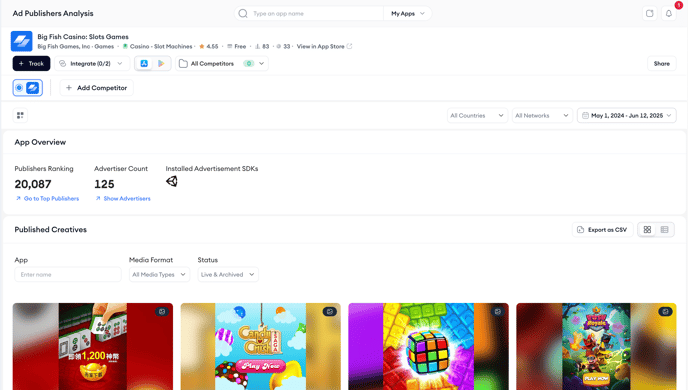Image resolution: width=688 pixels, height=390 pixels.
Task: Open the My Apps dropdown
Action: (408, 14)
